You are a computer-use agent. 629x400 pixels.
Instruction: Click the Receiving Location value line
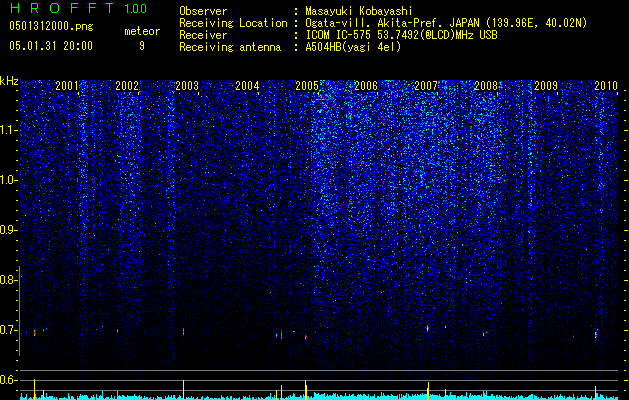point(446,23)
